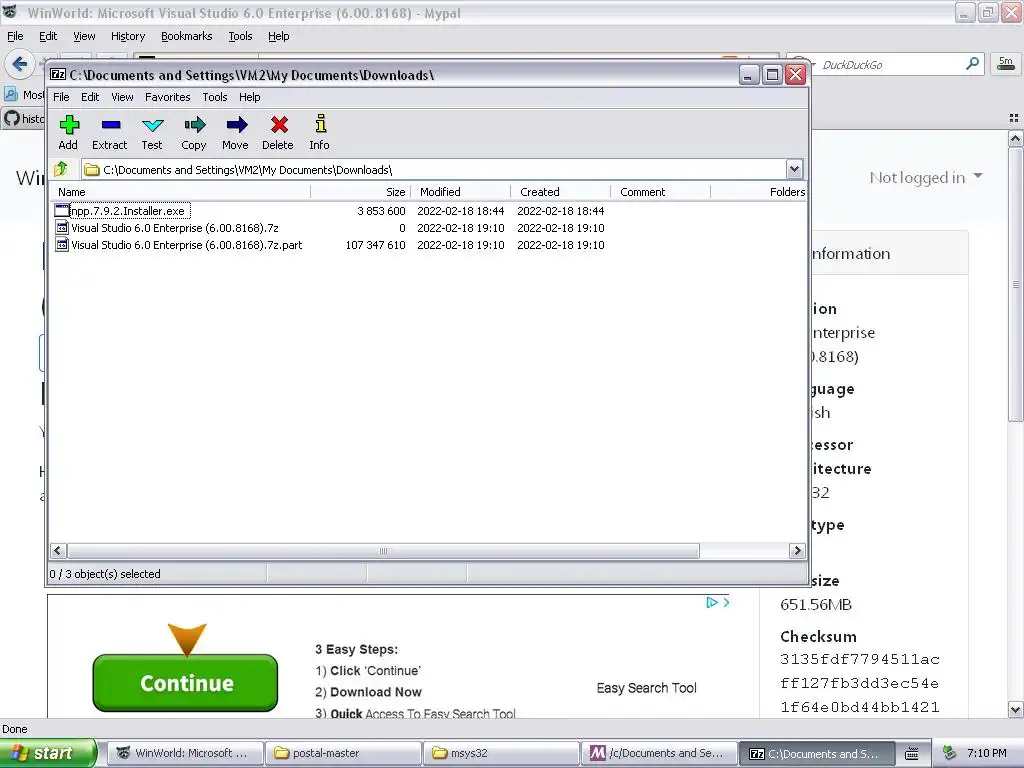Click the green Continue ad button

185,682
